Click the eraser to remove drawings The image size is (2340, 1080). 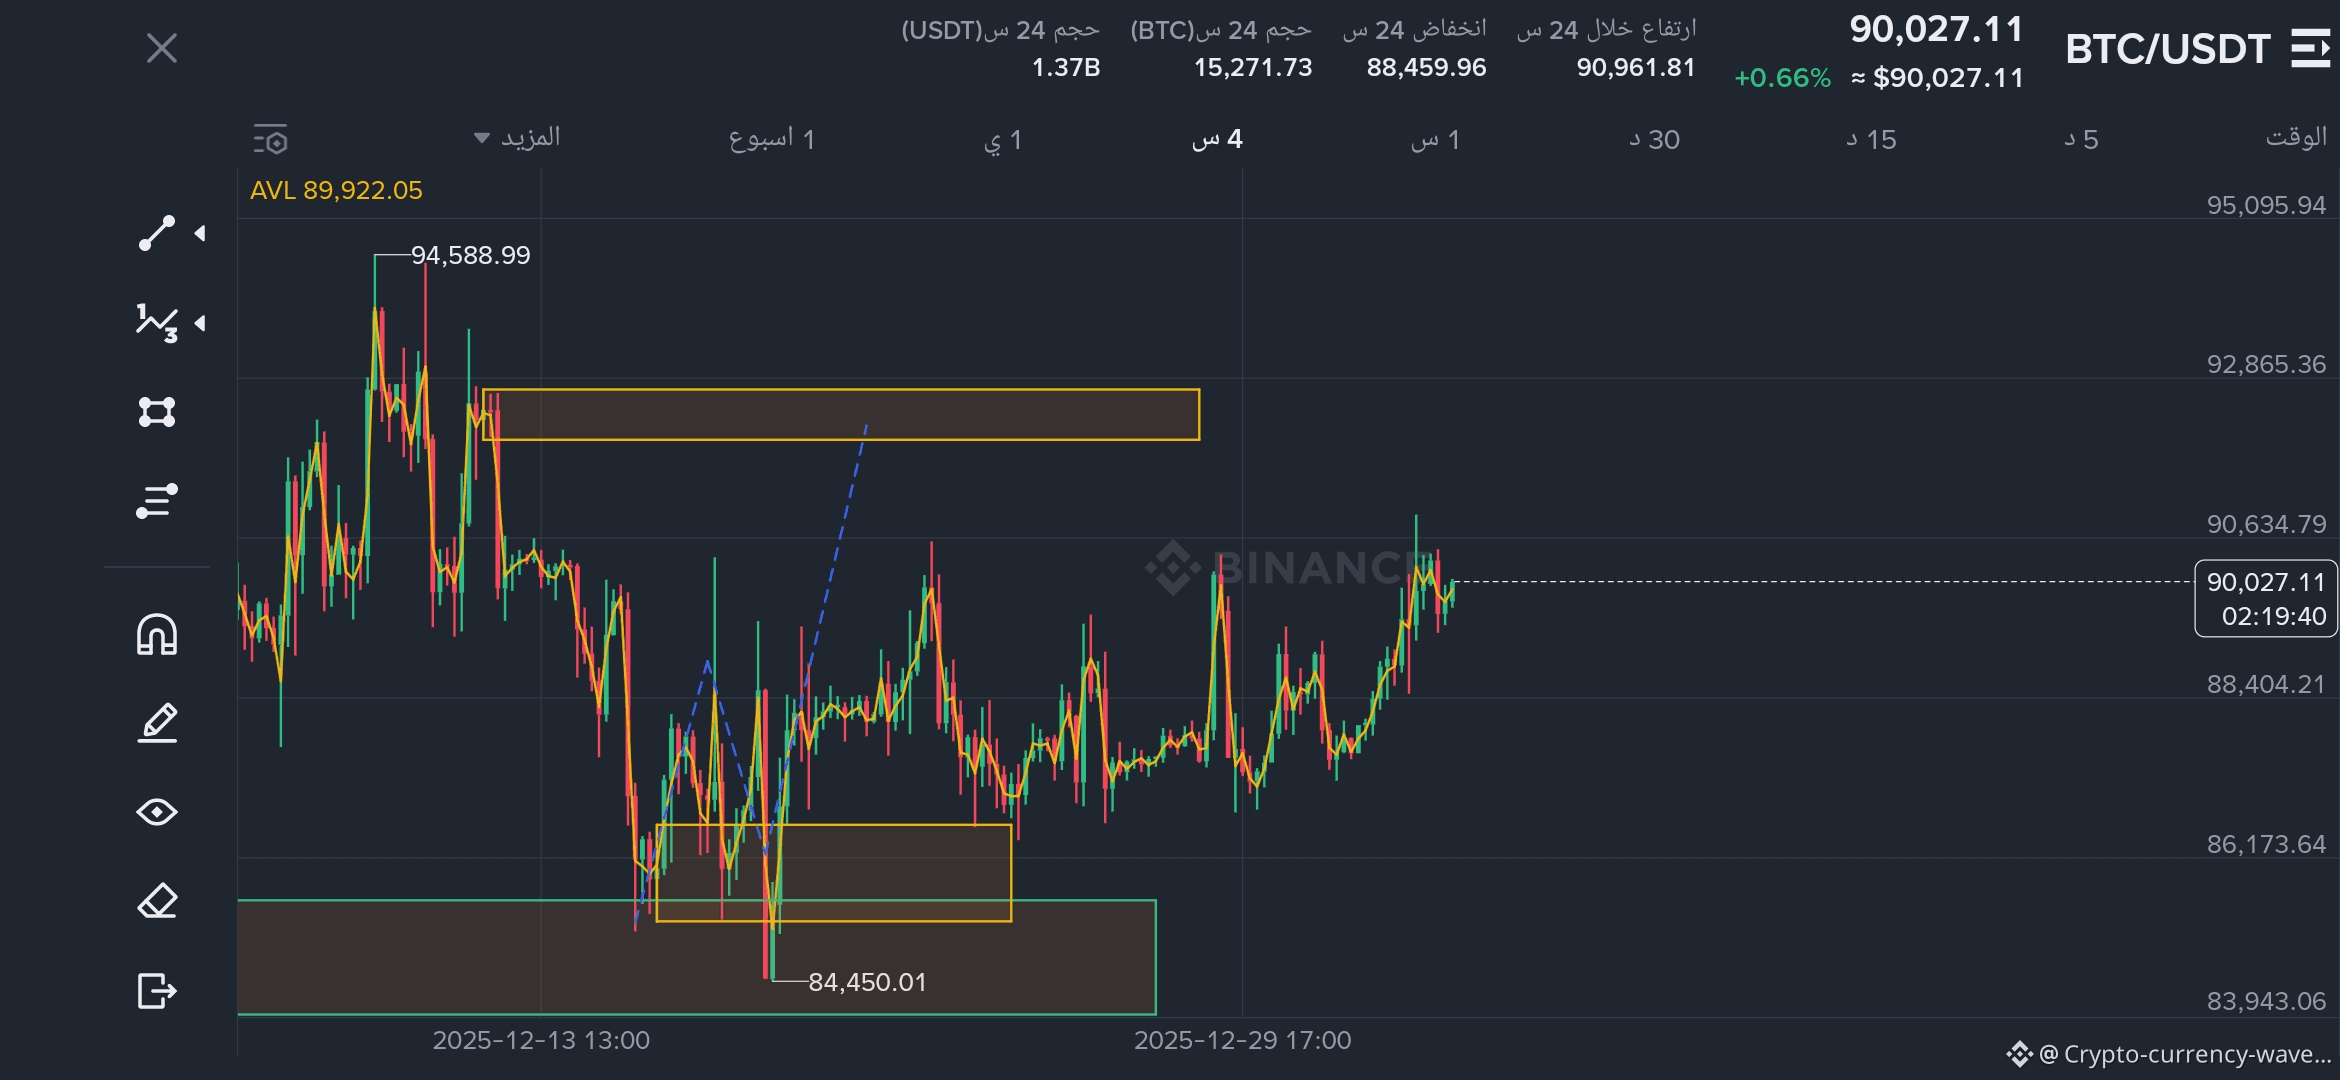point(156,901)
